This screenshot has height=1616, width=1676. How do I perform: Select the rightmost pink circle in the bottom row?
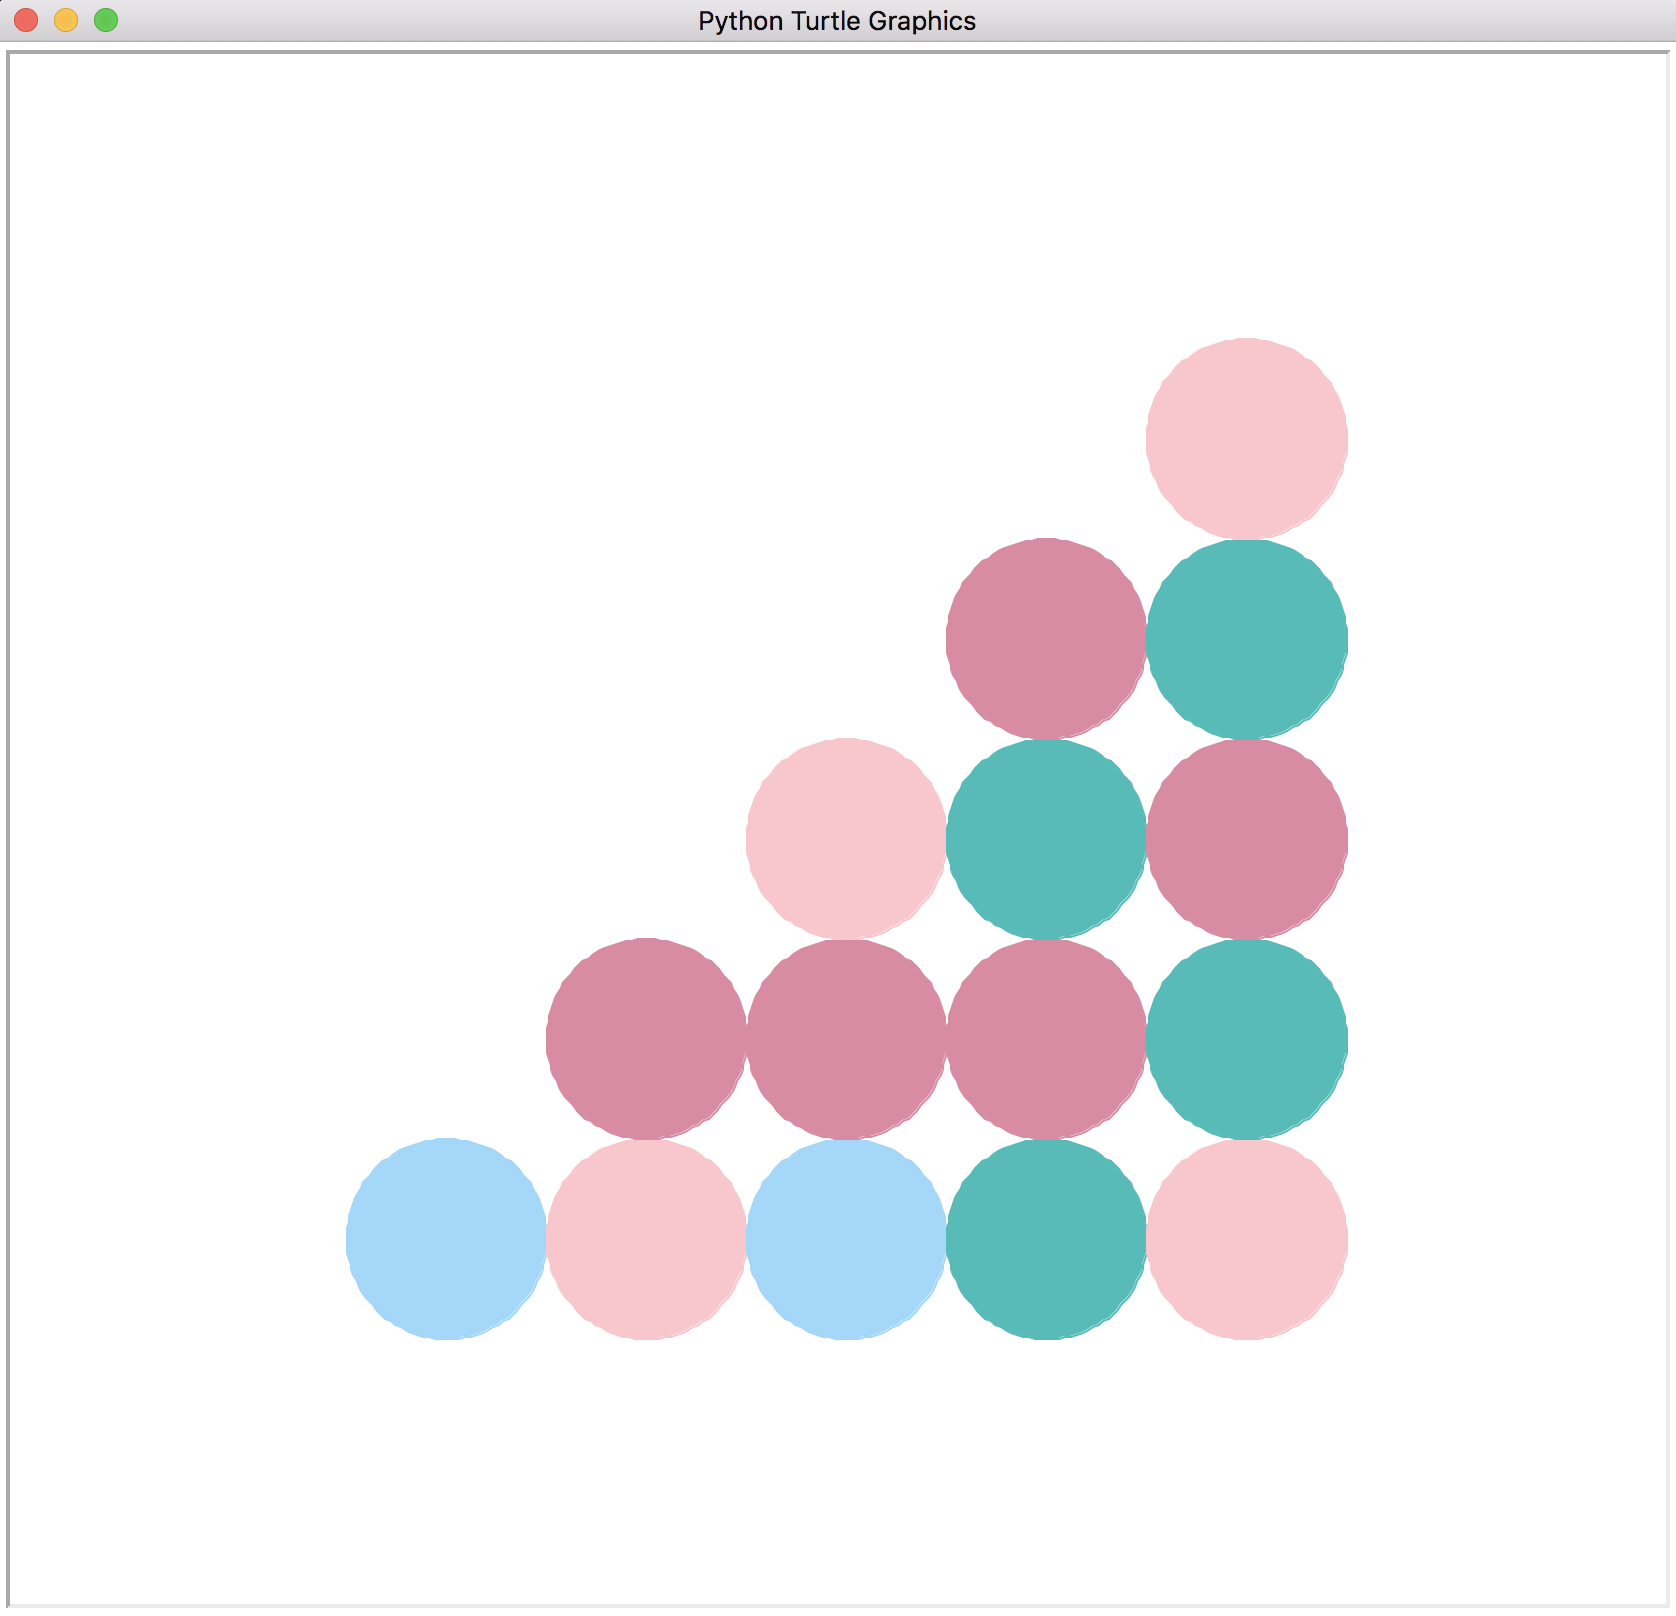tap(1247, 1238)
